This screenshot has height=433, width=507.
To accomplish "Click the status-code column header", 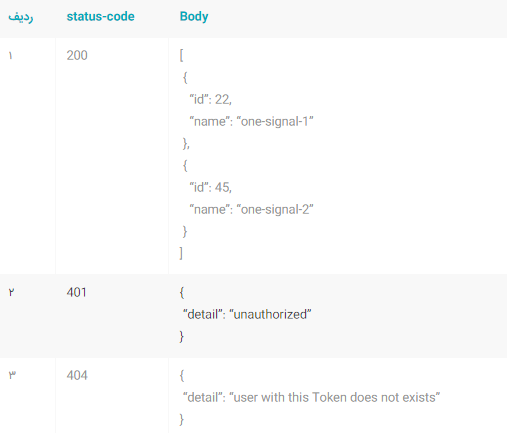I will tap(100, 17).
